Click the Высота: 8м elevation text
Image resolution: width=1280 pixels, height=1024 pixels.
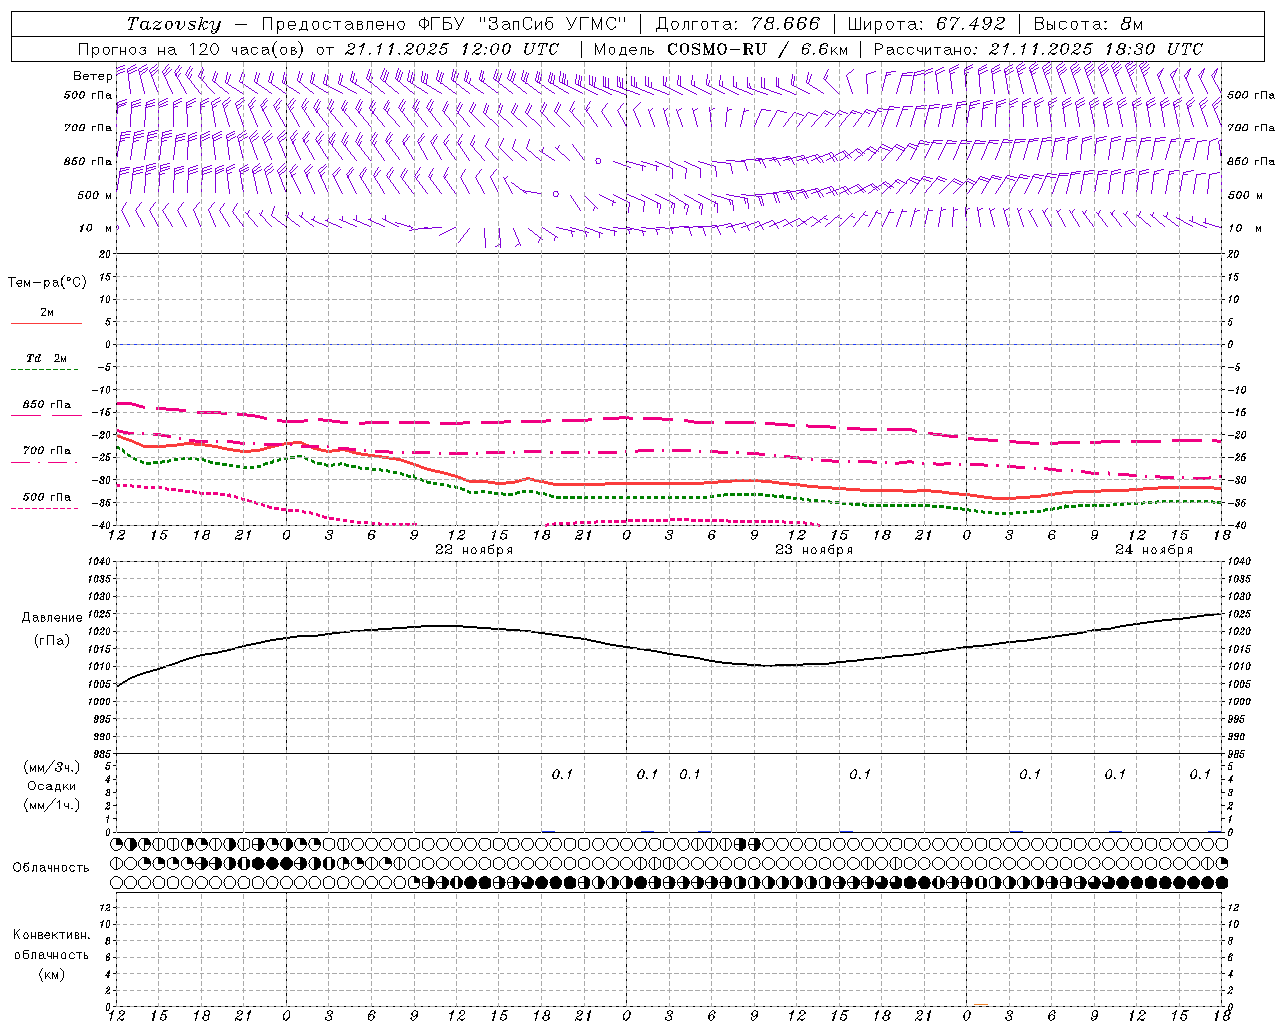click(x=1087, y=24)
